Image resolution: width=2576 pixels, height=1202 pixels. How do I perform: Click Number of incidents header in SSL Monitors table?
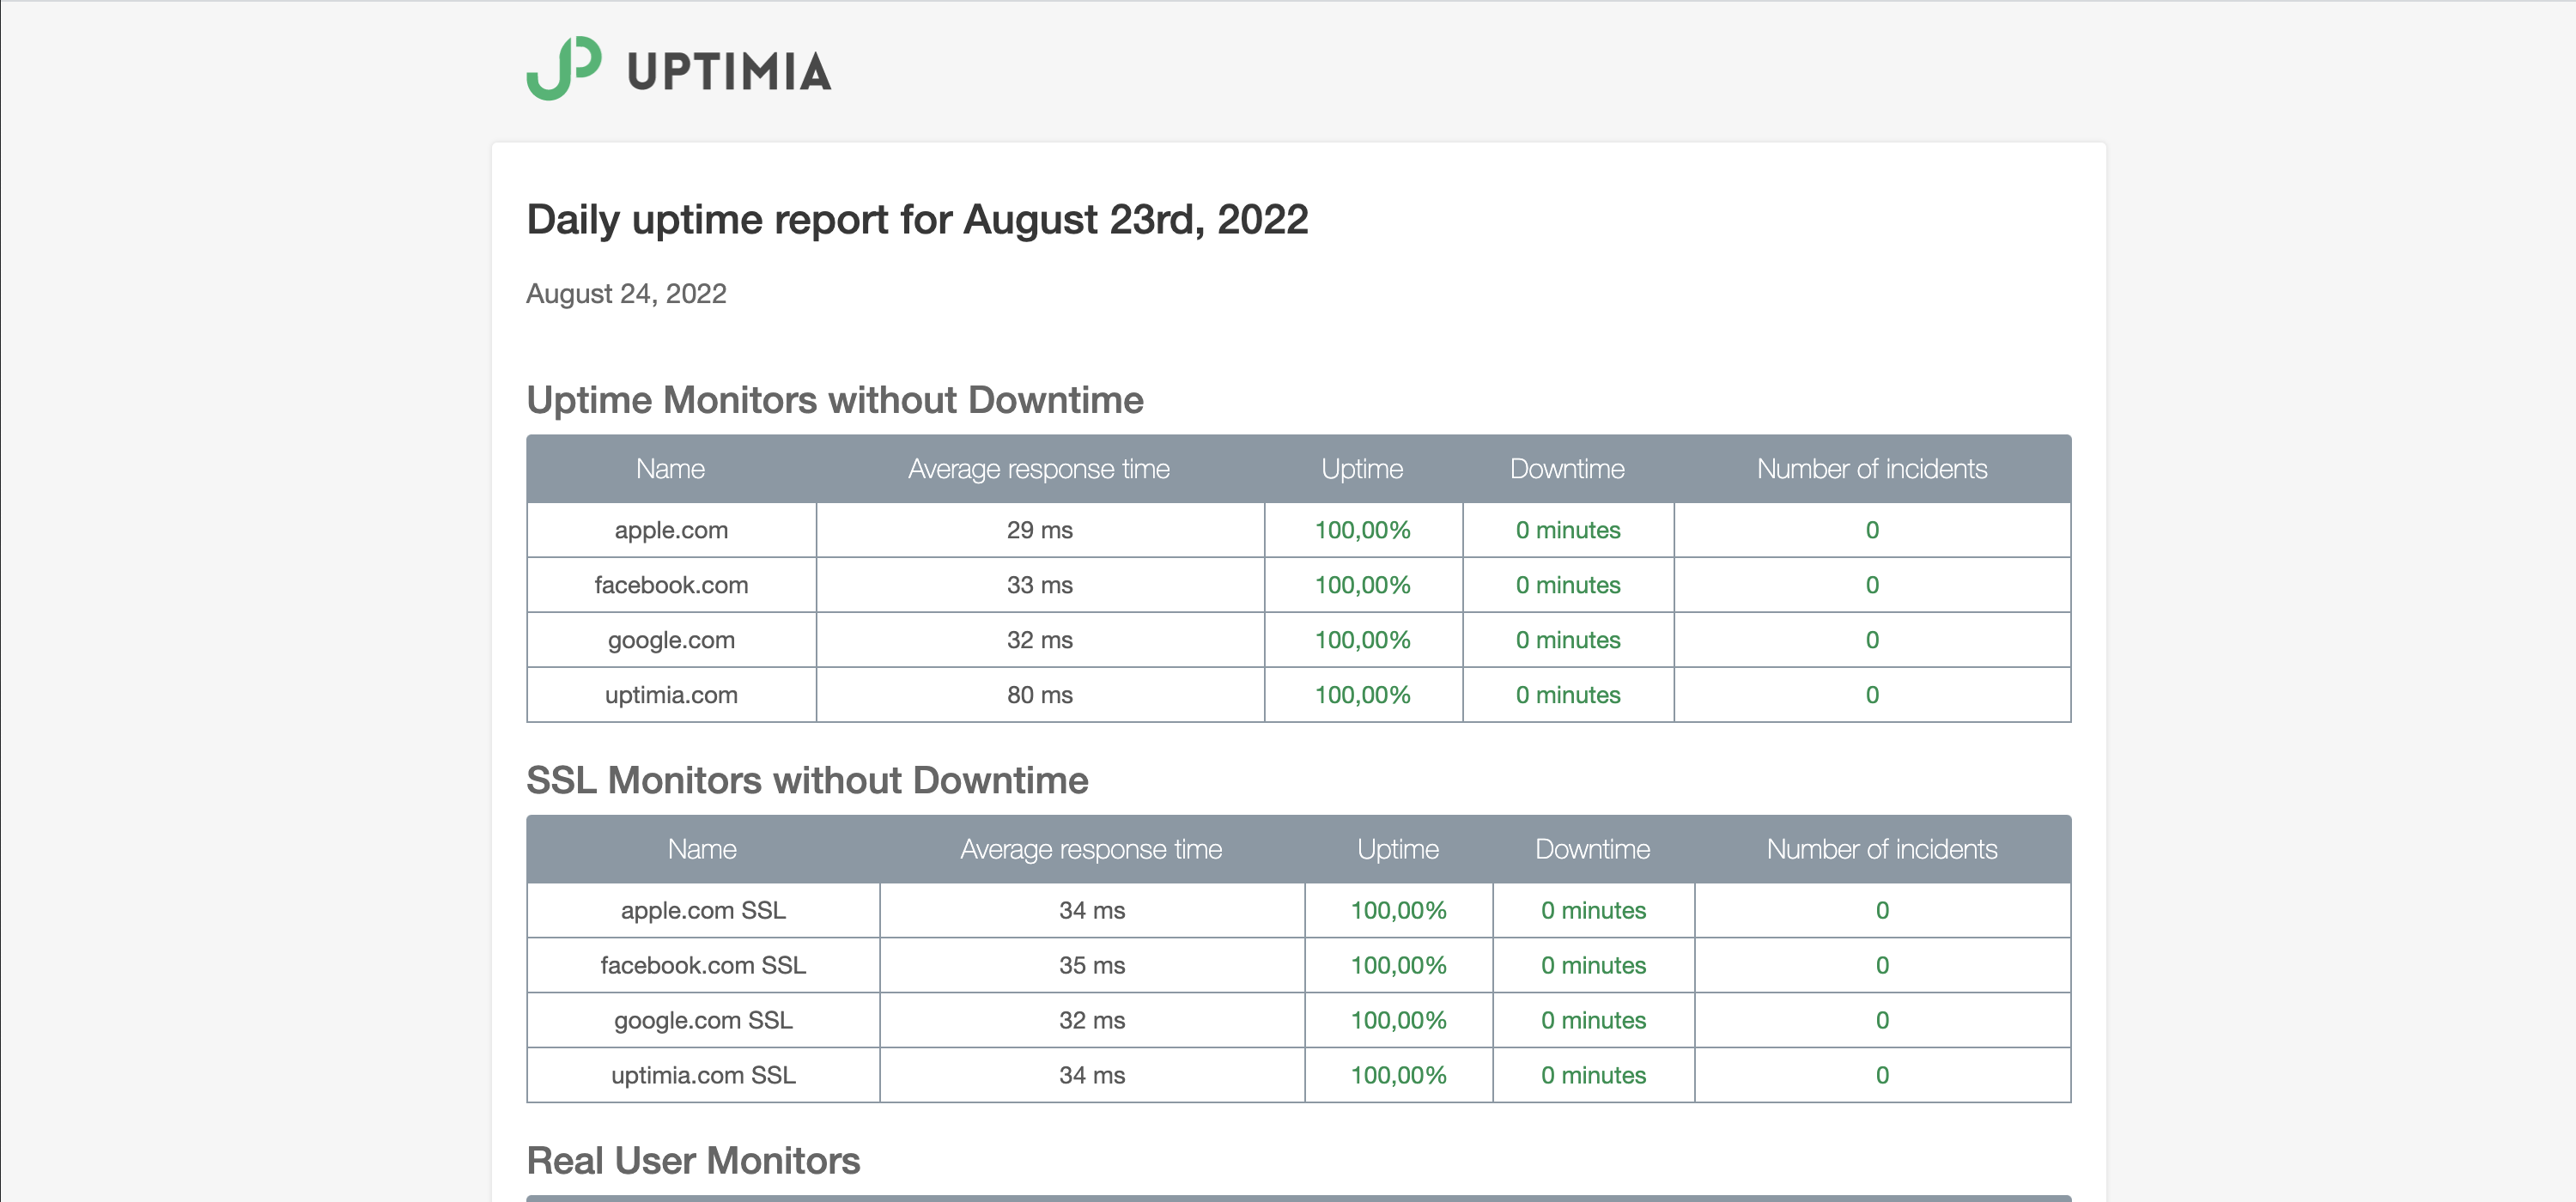[x=1882, y=849]
